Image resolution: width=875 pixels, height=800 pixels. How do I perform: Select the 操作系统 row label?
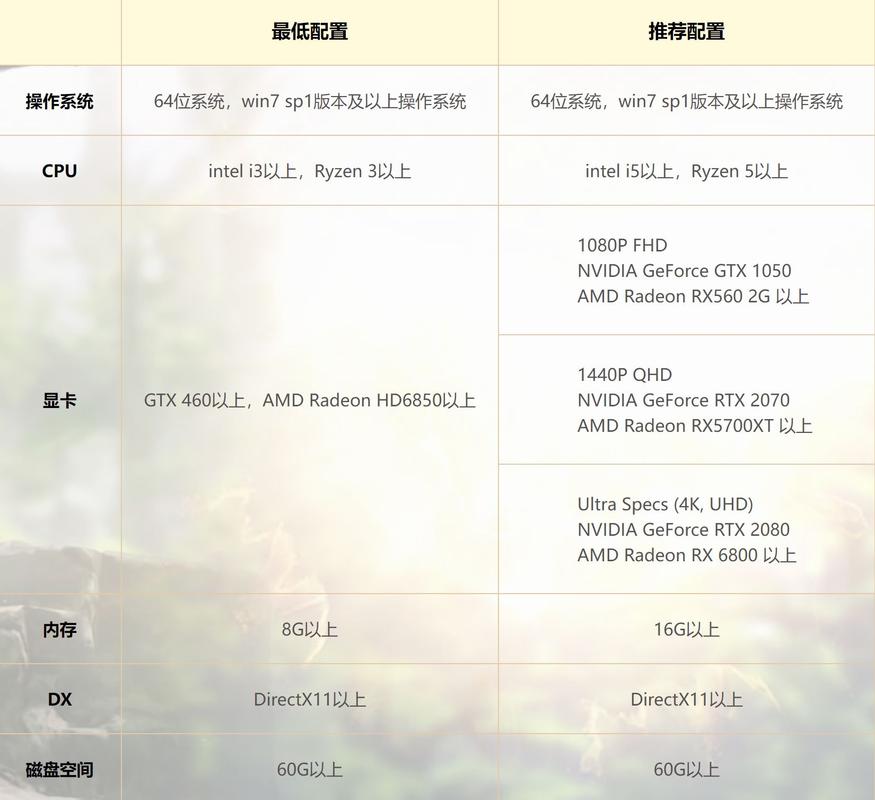[59, 101]
